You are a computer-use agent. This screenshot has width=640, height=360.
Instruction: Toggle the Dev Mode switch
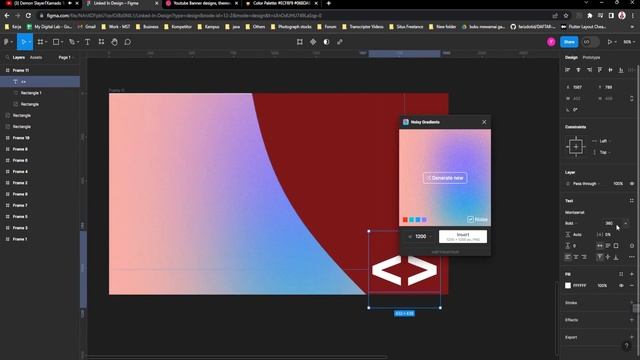590,42
